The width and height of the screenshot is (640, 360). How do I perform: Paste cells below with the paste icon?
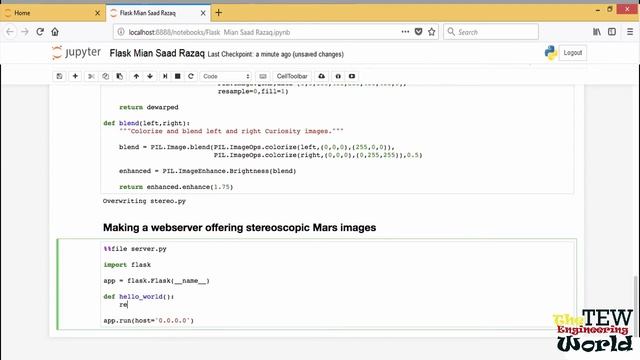120,76
